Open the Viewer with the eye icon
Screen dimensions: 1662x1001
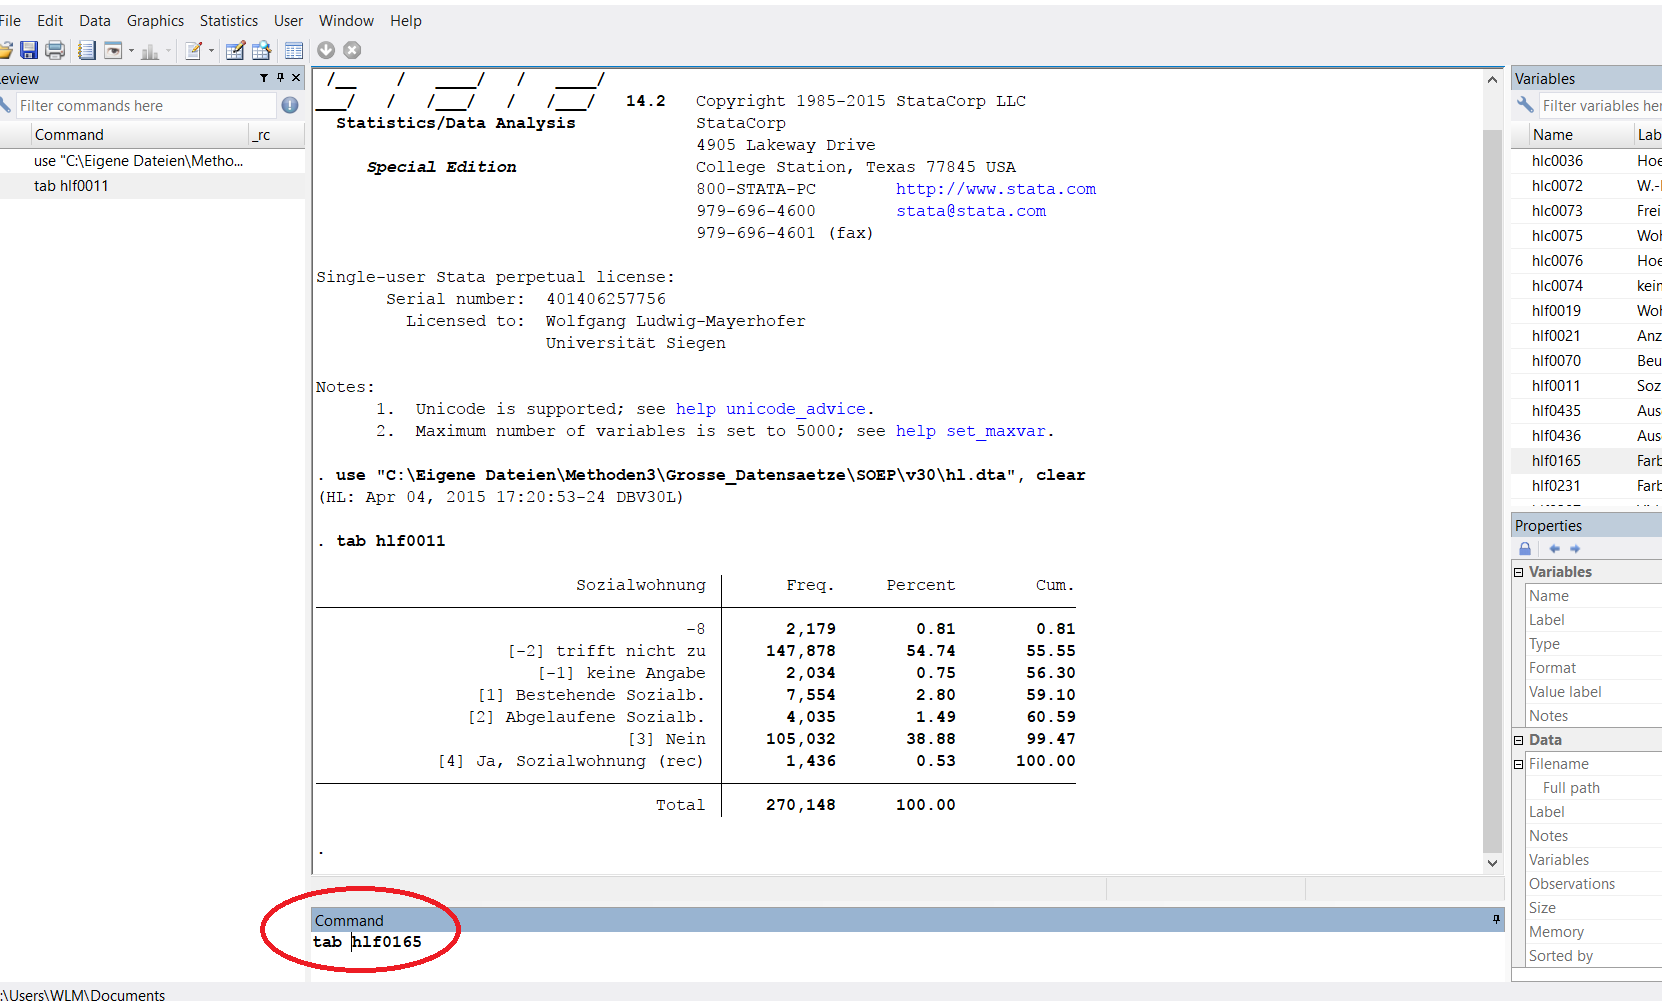[112, 50]
